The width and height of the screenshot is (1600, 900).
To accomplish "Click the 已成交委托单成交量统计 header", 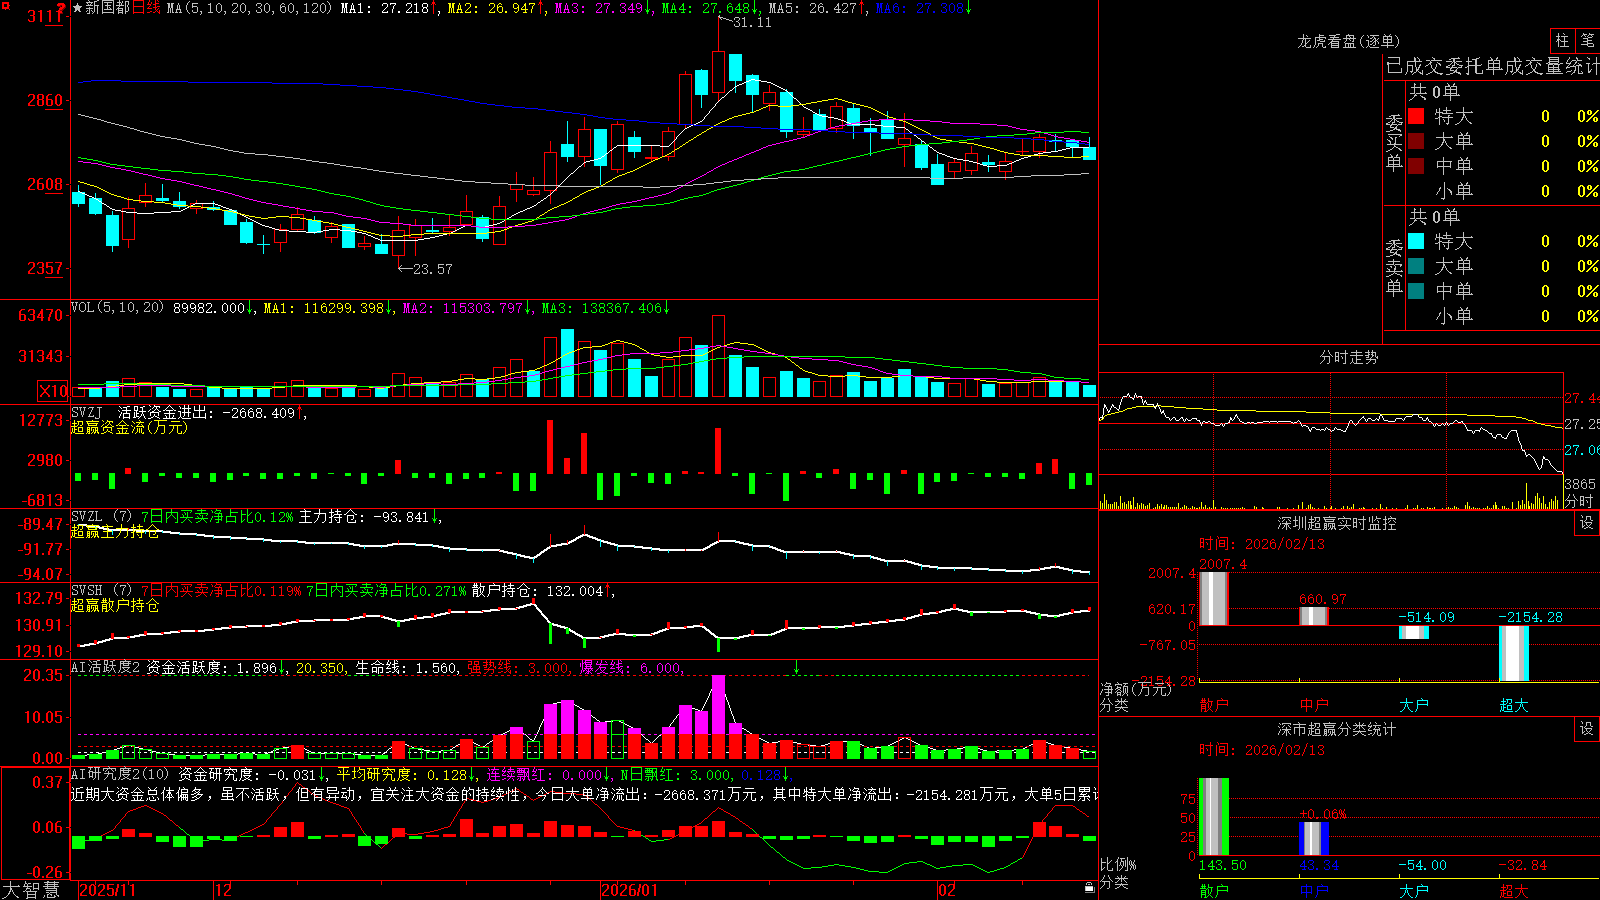I will (x=1492, y=66).
